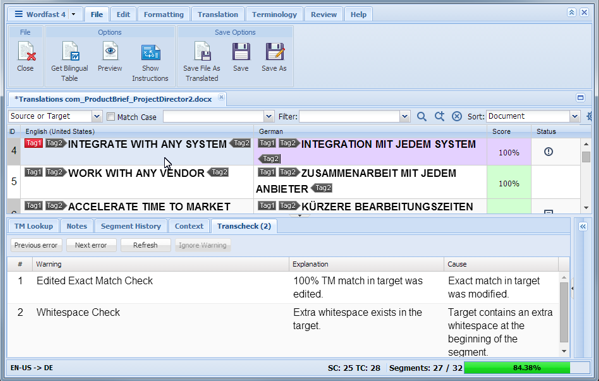Open the Review ribbon tab
Screen dimensions: 599x381
pyautogui.click(x=324, y=15)
